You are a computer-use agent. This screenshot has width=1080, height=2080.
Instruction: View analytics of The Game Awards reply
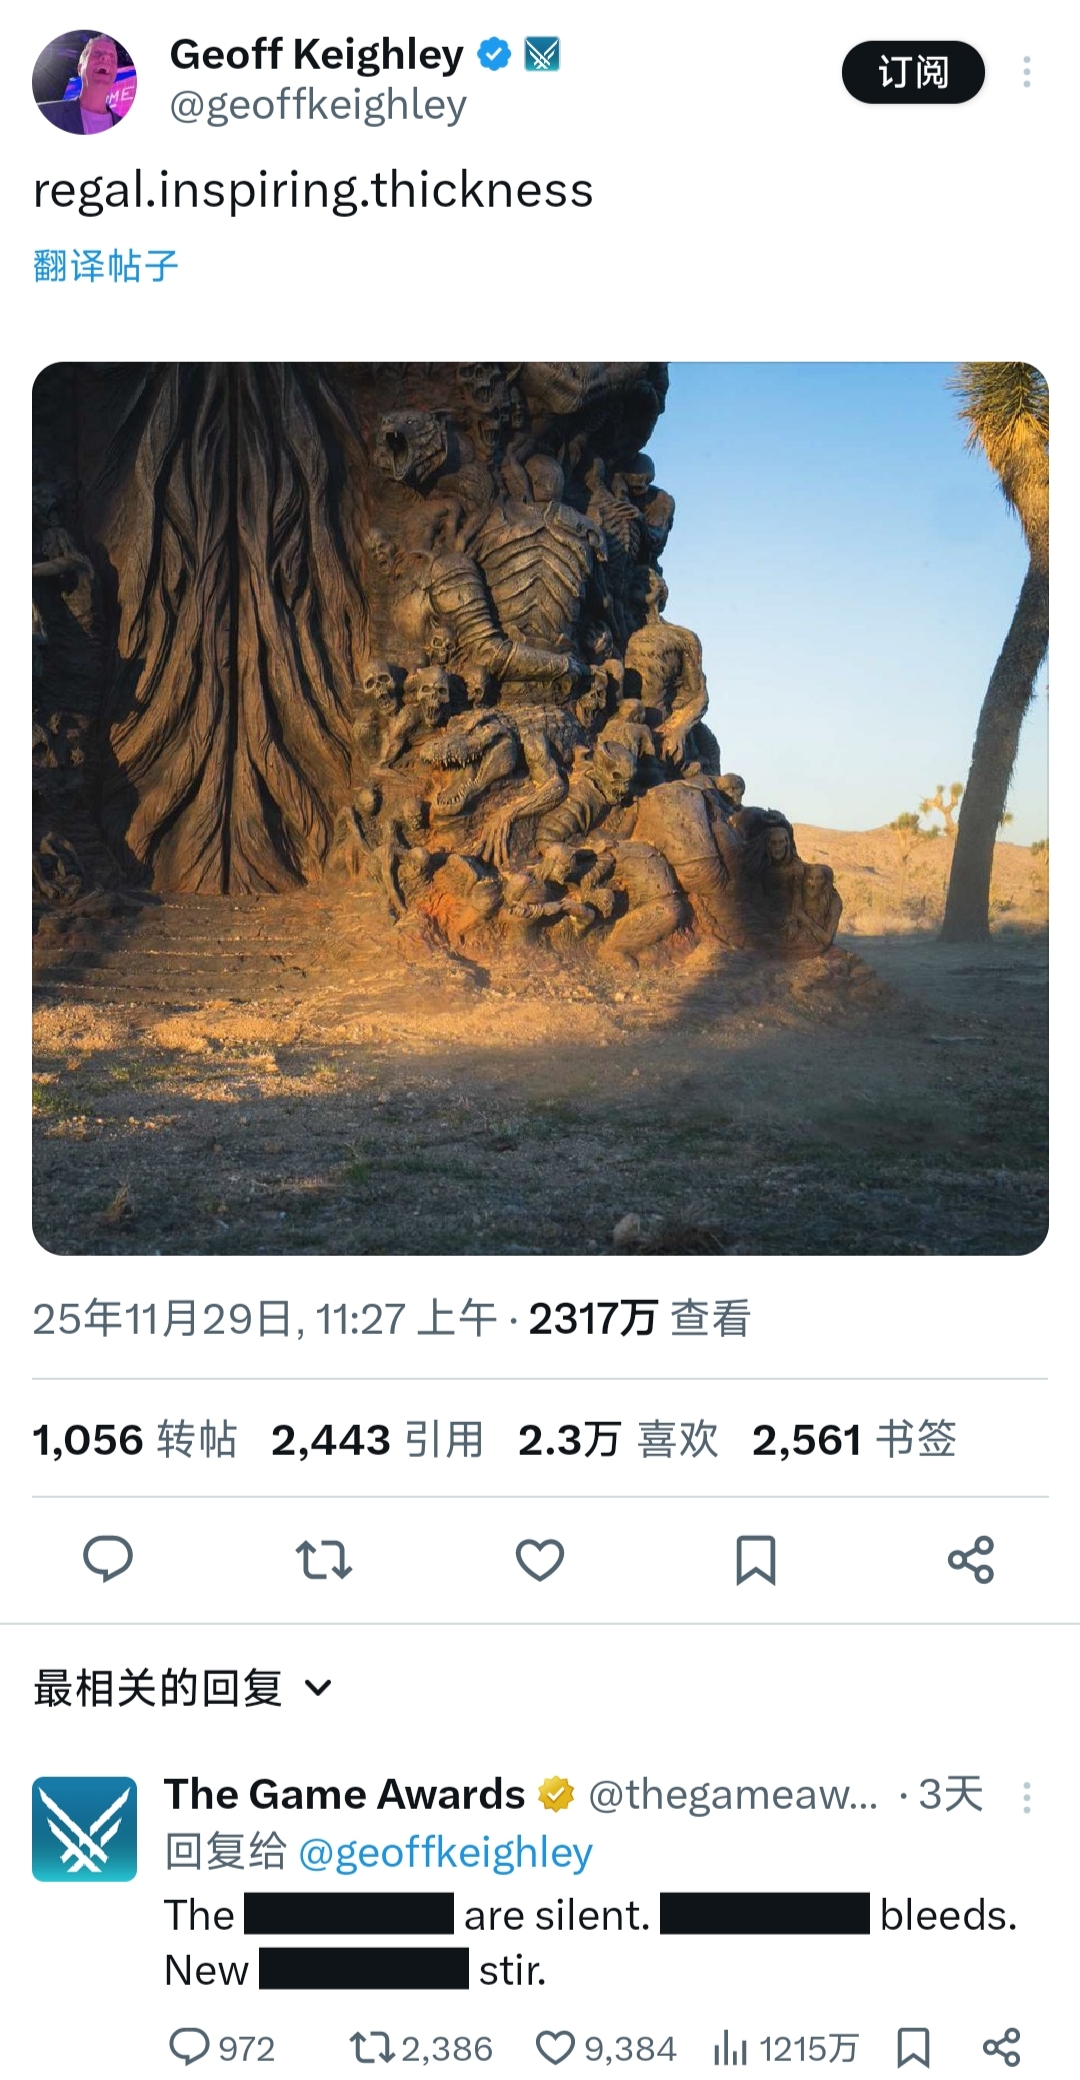[785, 2048]
